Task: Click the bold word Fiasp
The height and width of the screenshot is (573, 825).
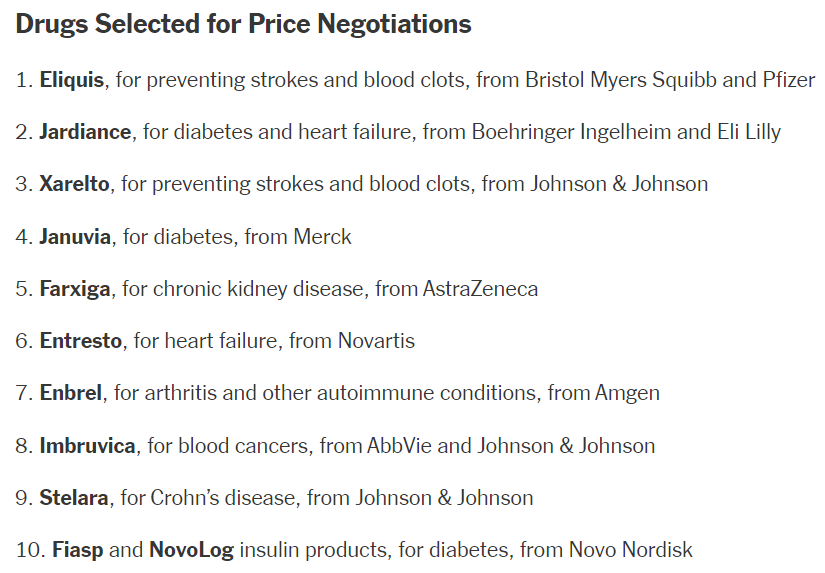Action: (x=77, y=550)
